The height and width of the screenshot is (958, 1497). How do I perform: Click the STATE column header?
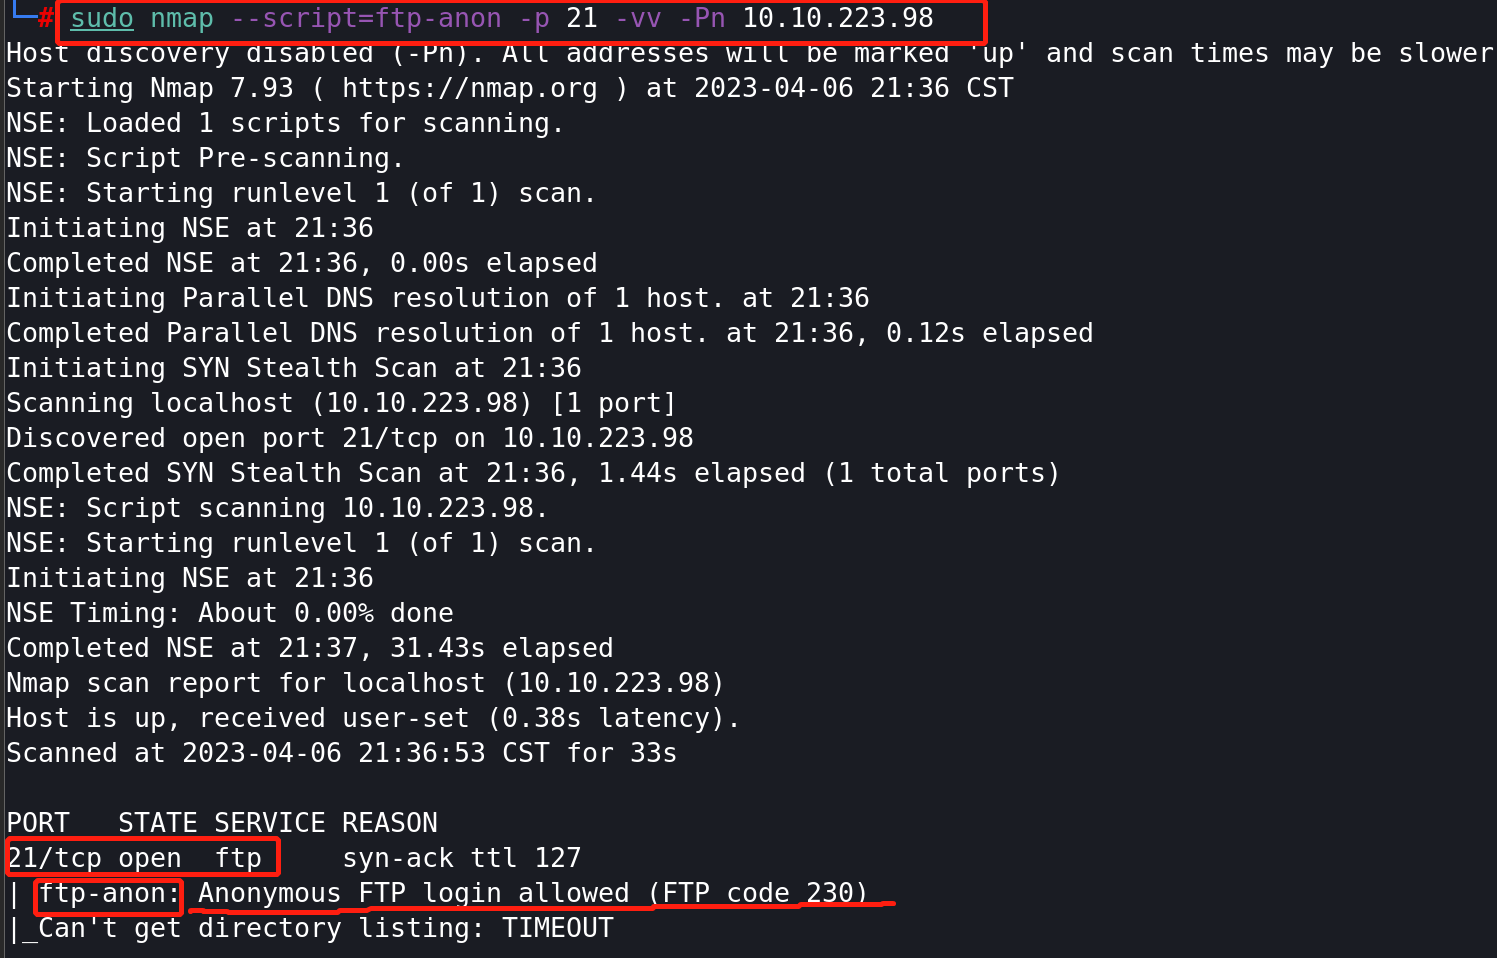coord(158,823)
